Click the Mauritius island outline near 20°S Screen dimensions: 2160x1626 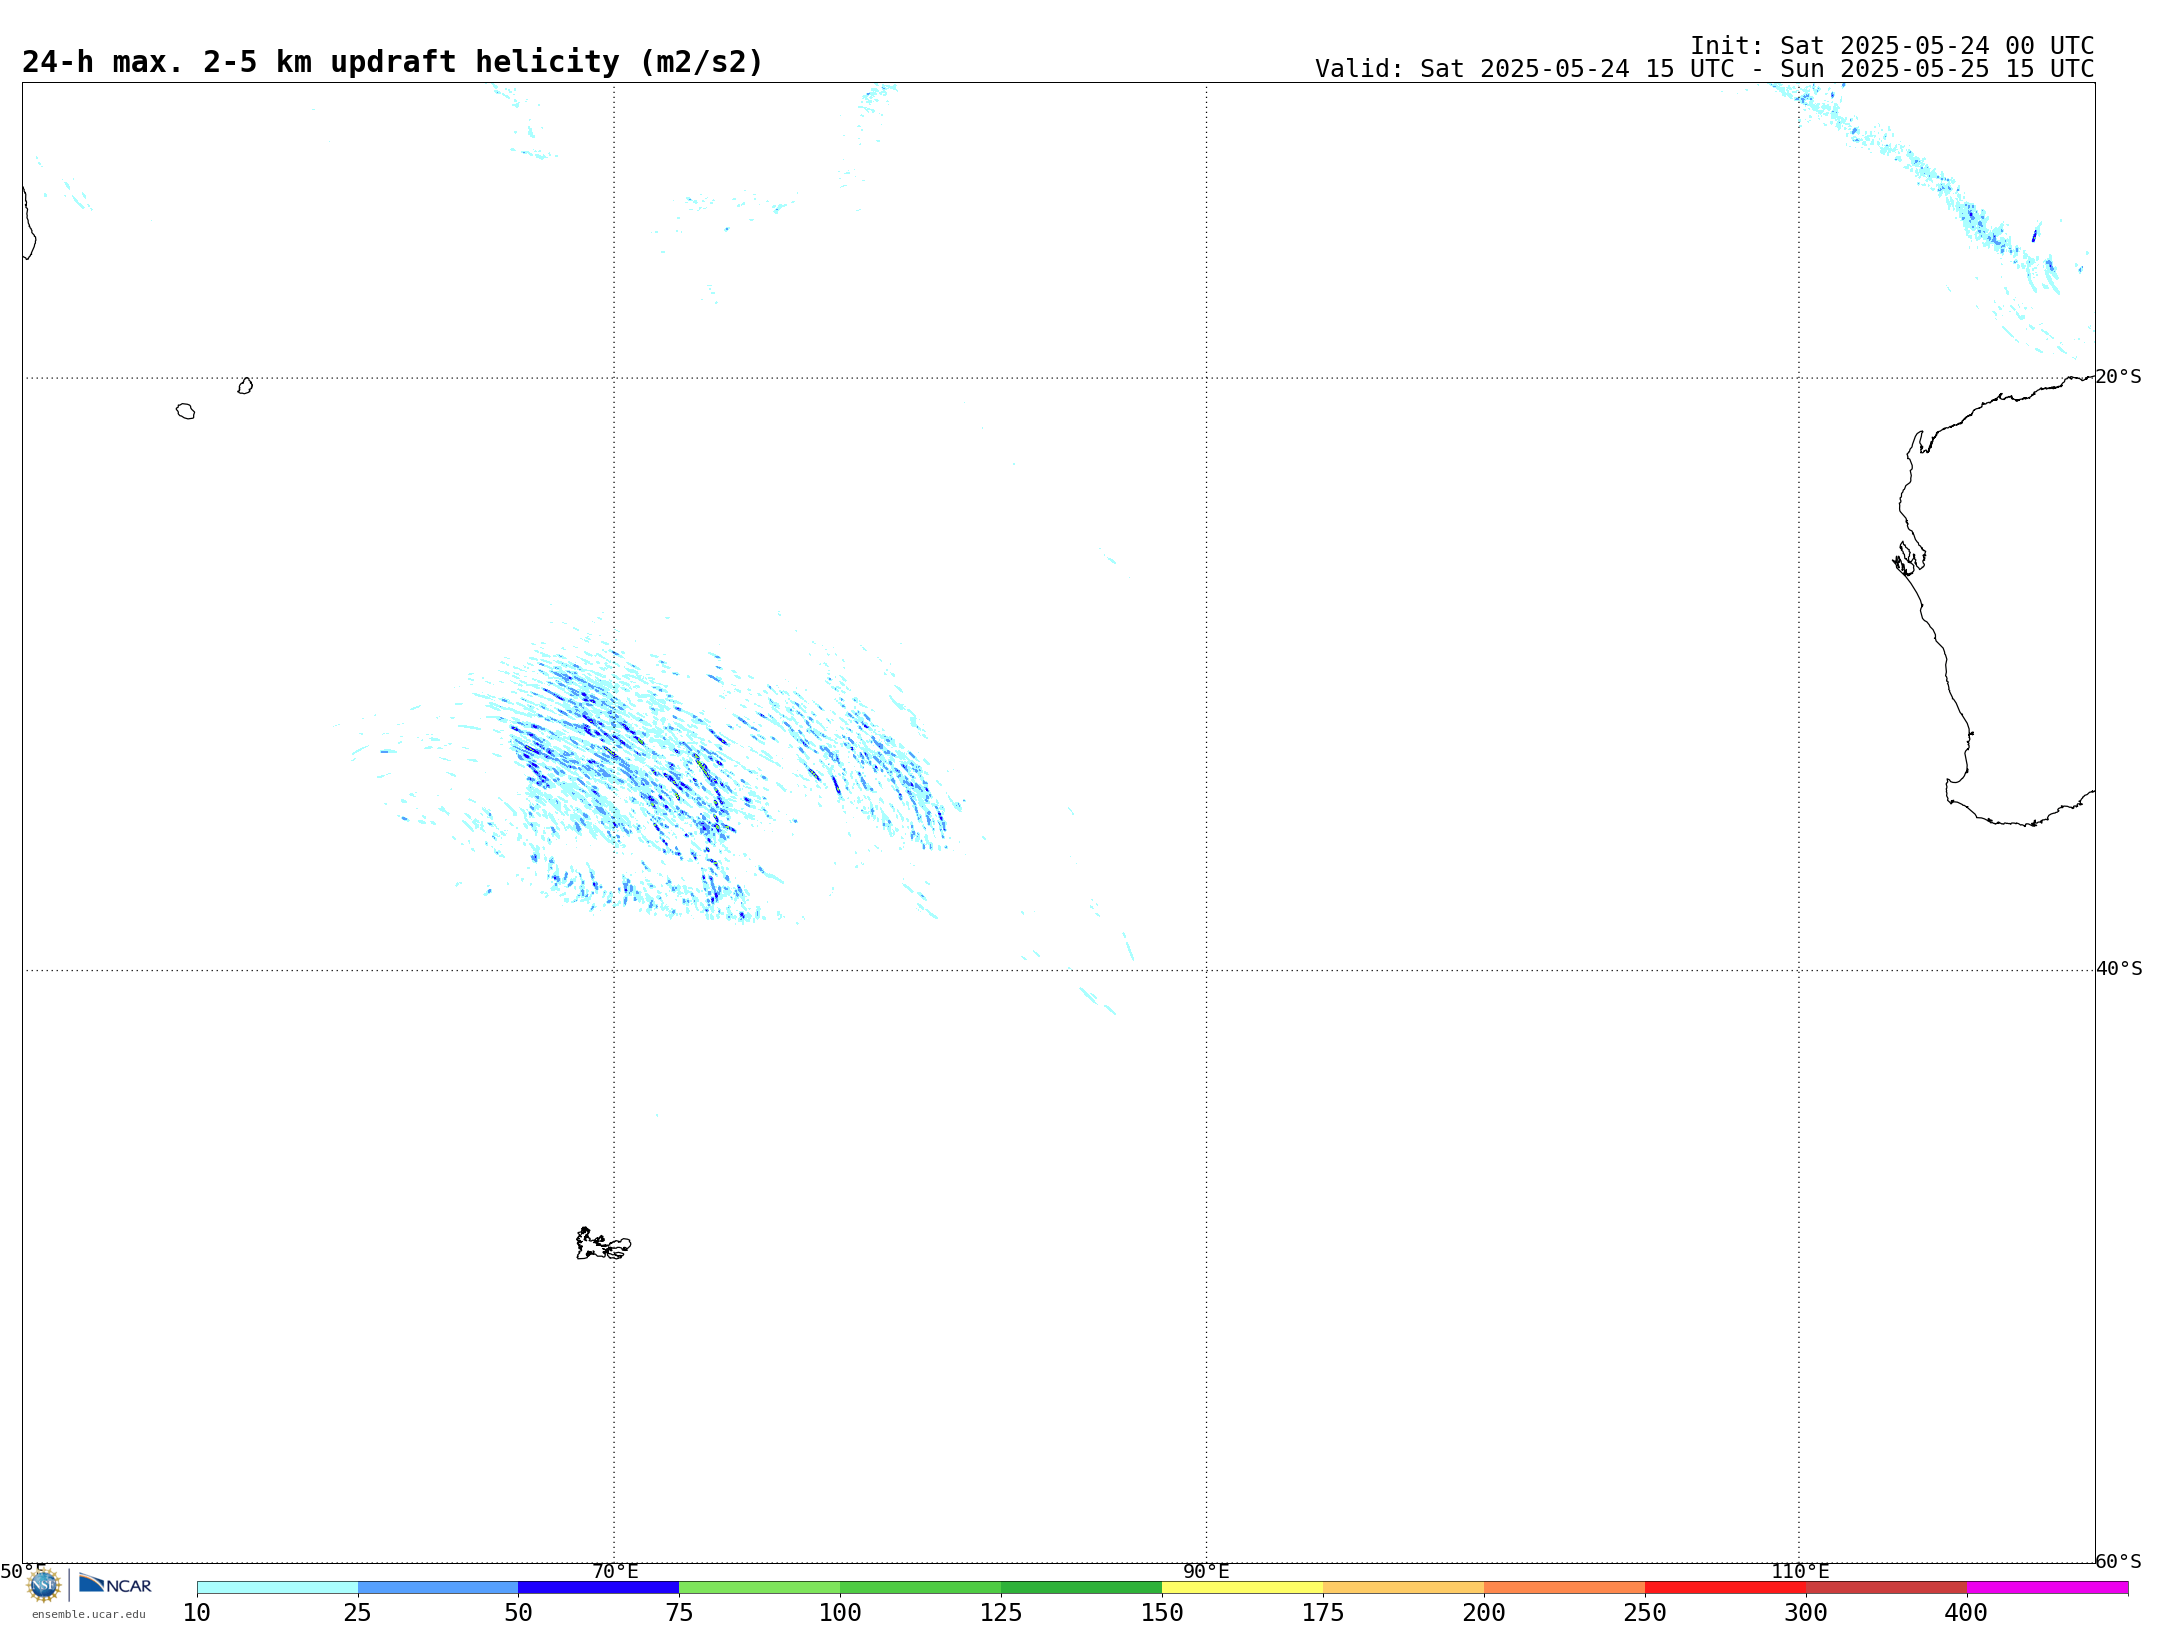[x=245, y=386]
